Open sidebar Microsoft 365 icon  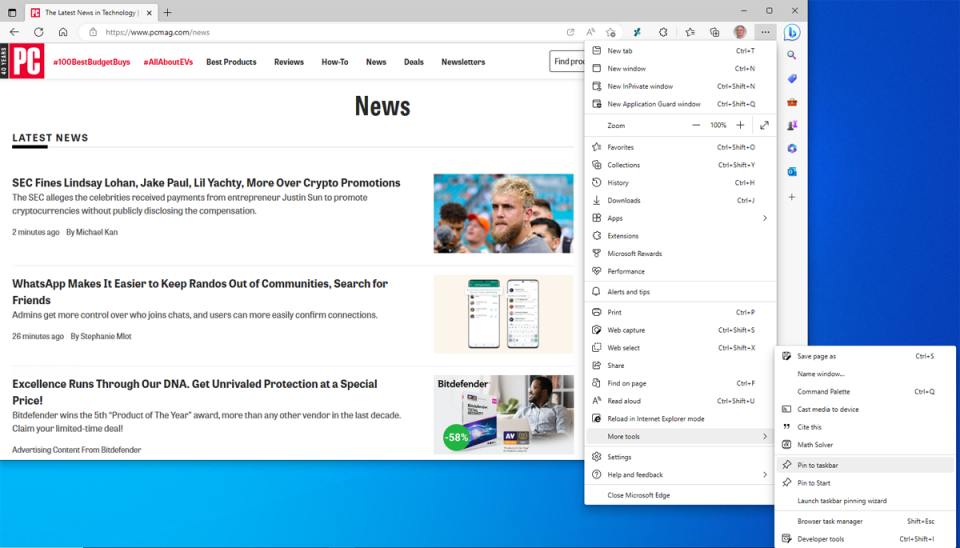click(792, 149)
